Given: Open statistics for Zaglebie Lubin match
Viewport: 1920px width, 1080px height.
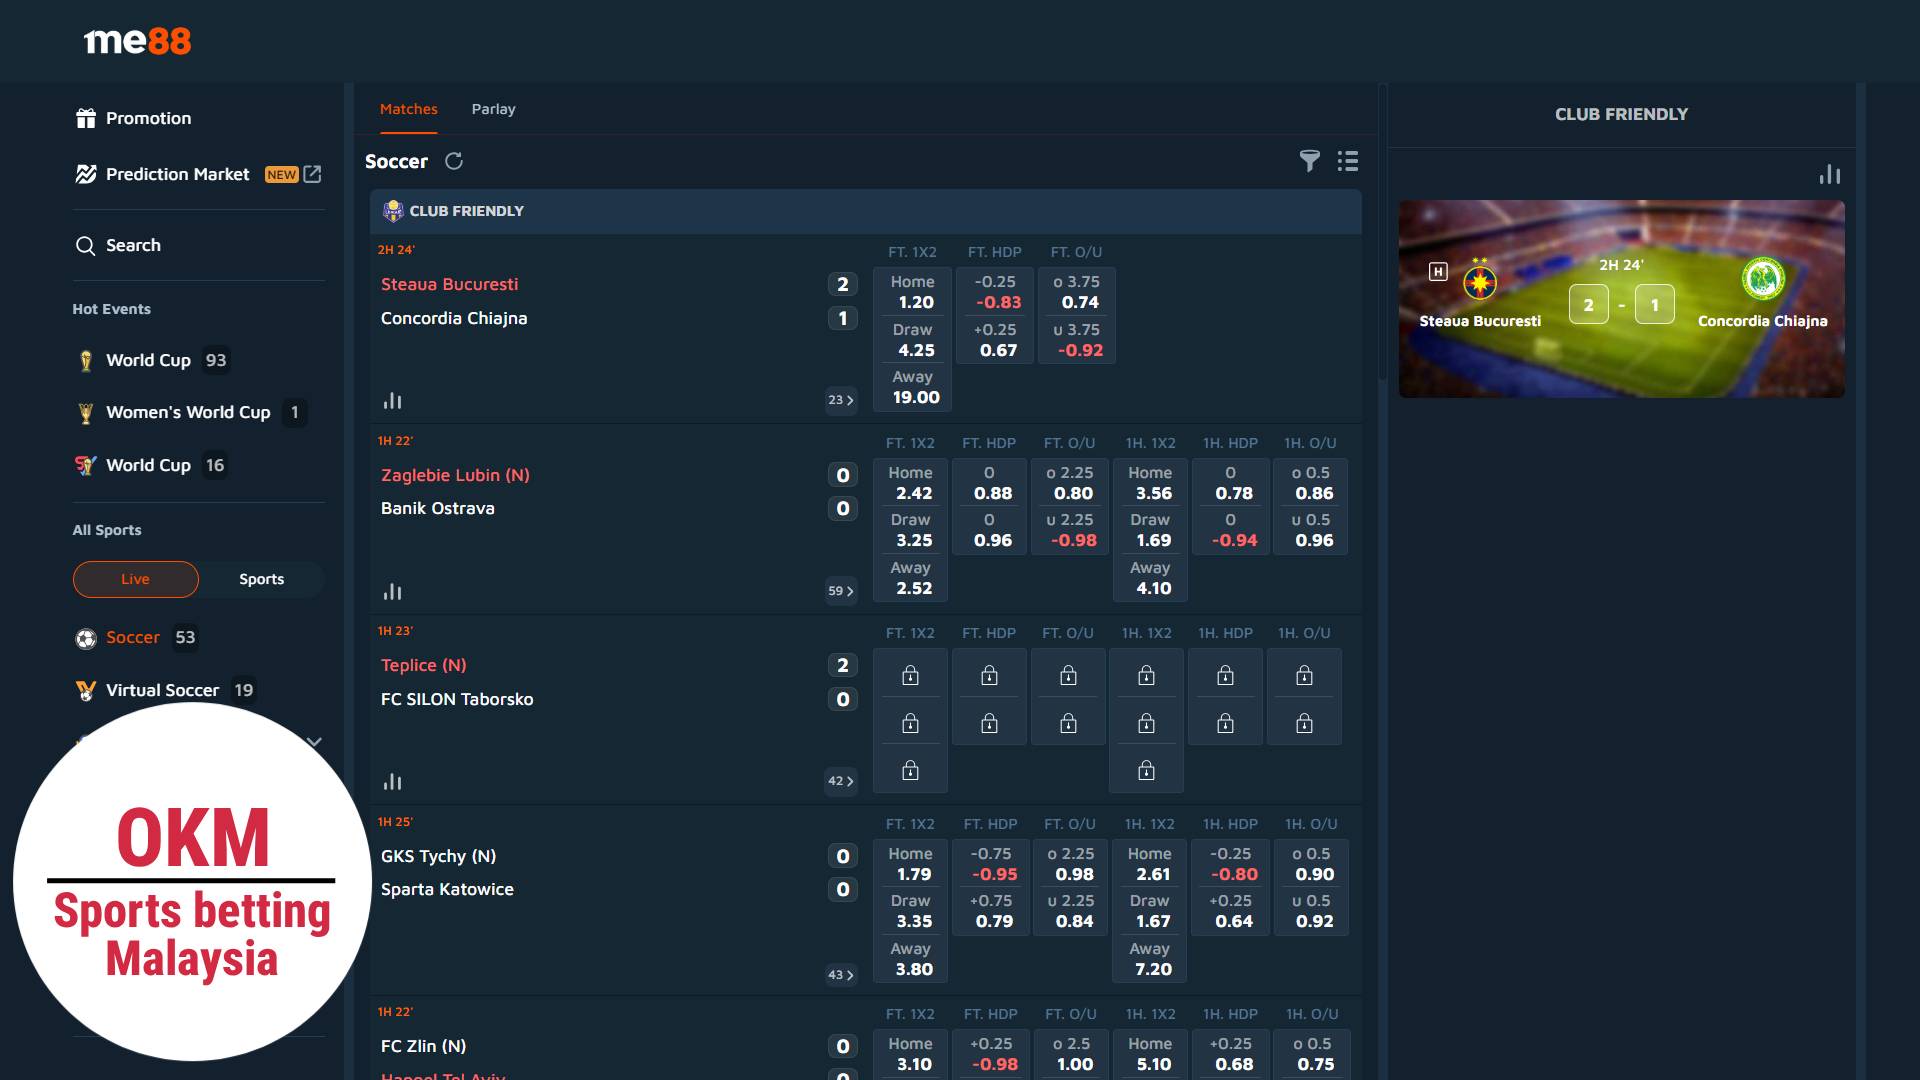Looking at the screenshot, I should 392,591.
